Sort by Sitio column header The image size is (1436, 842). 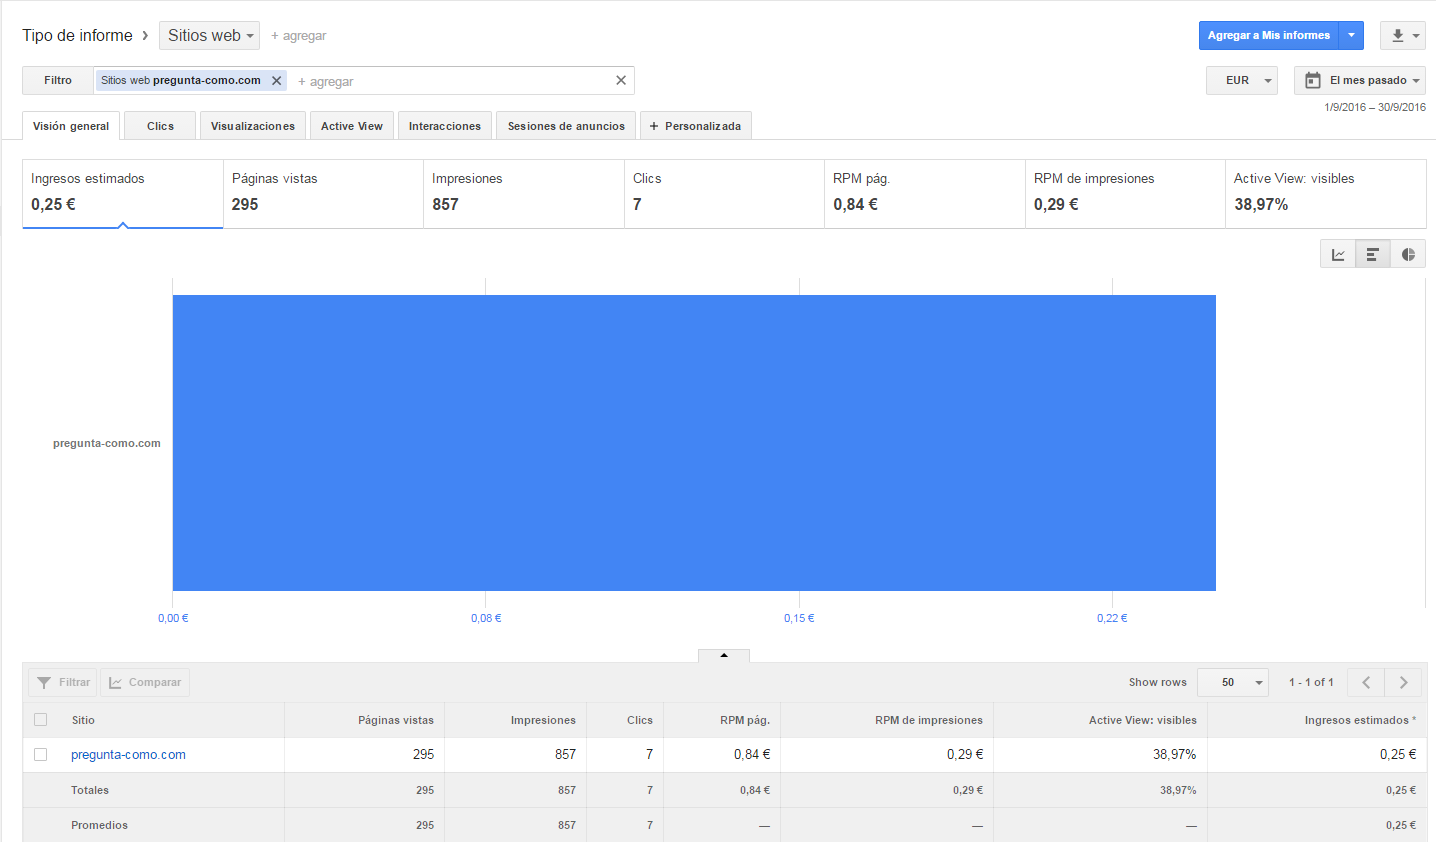coord(83,720)
